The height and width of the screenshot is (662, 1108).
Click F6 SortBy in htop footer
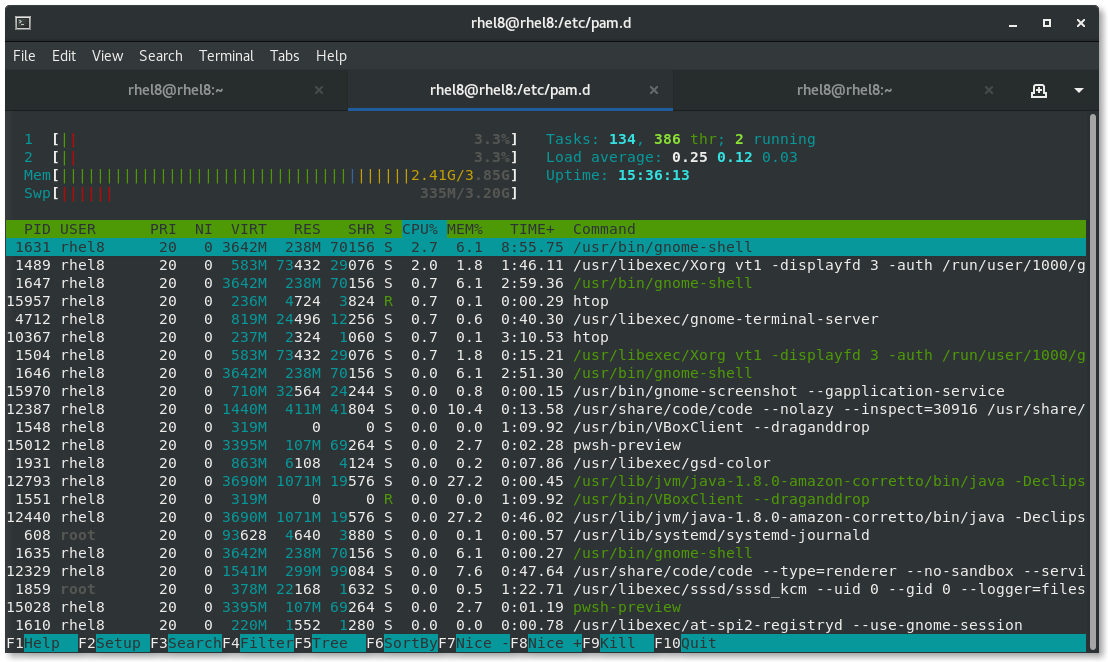click(x=402, y=643)
